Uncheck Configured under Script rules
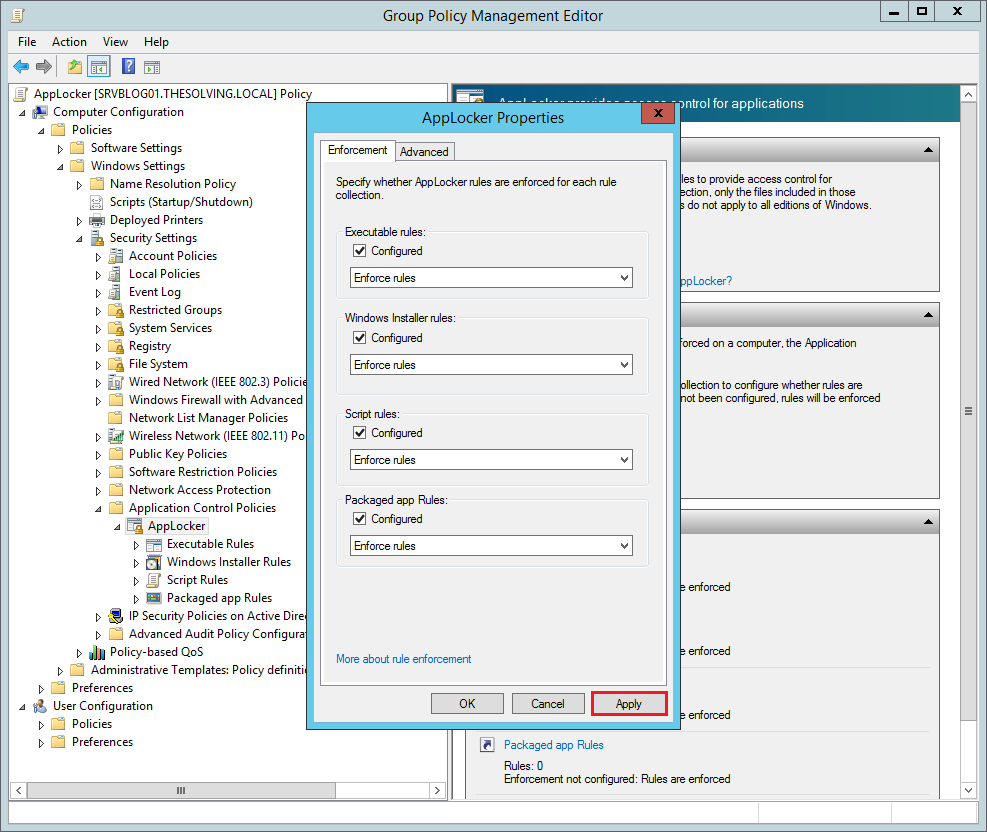This screenshot has height=832, width=987. [359, 433]
